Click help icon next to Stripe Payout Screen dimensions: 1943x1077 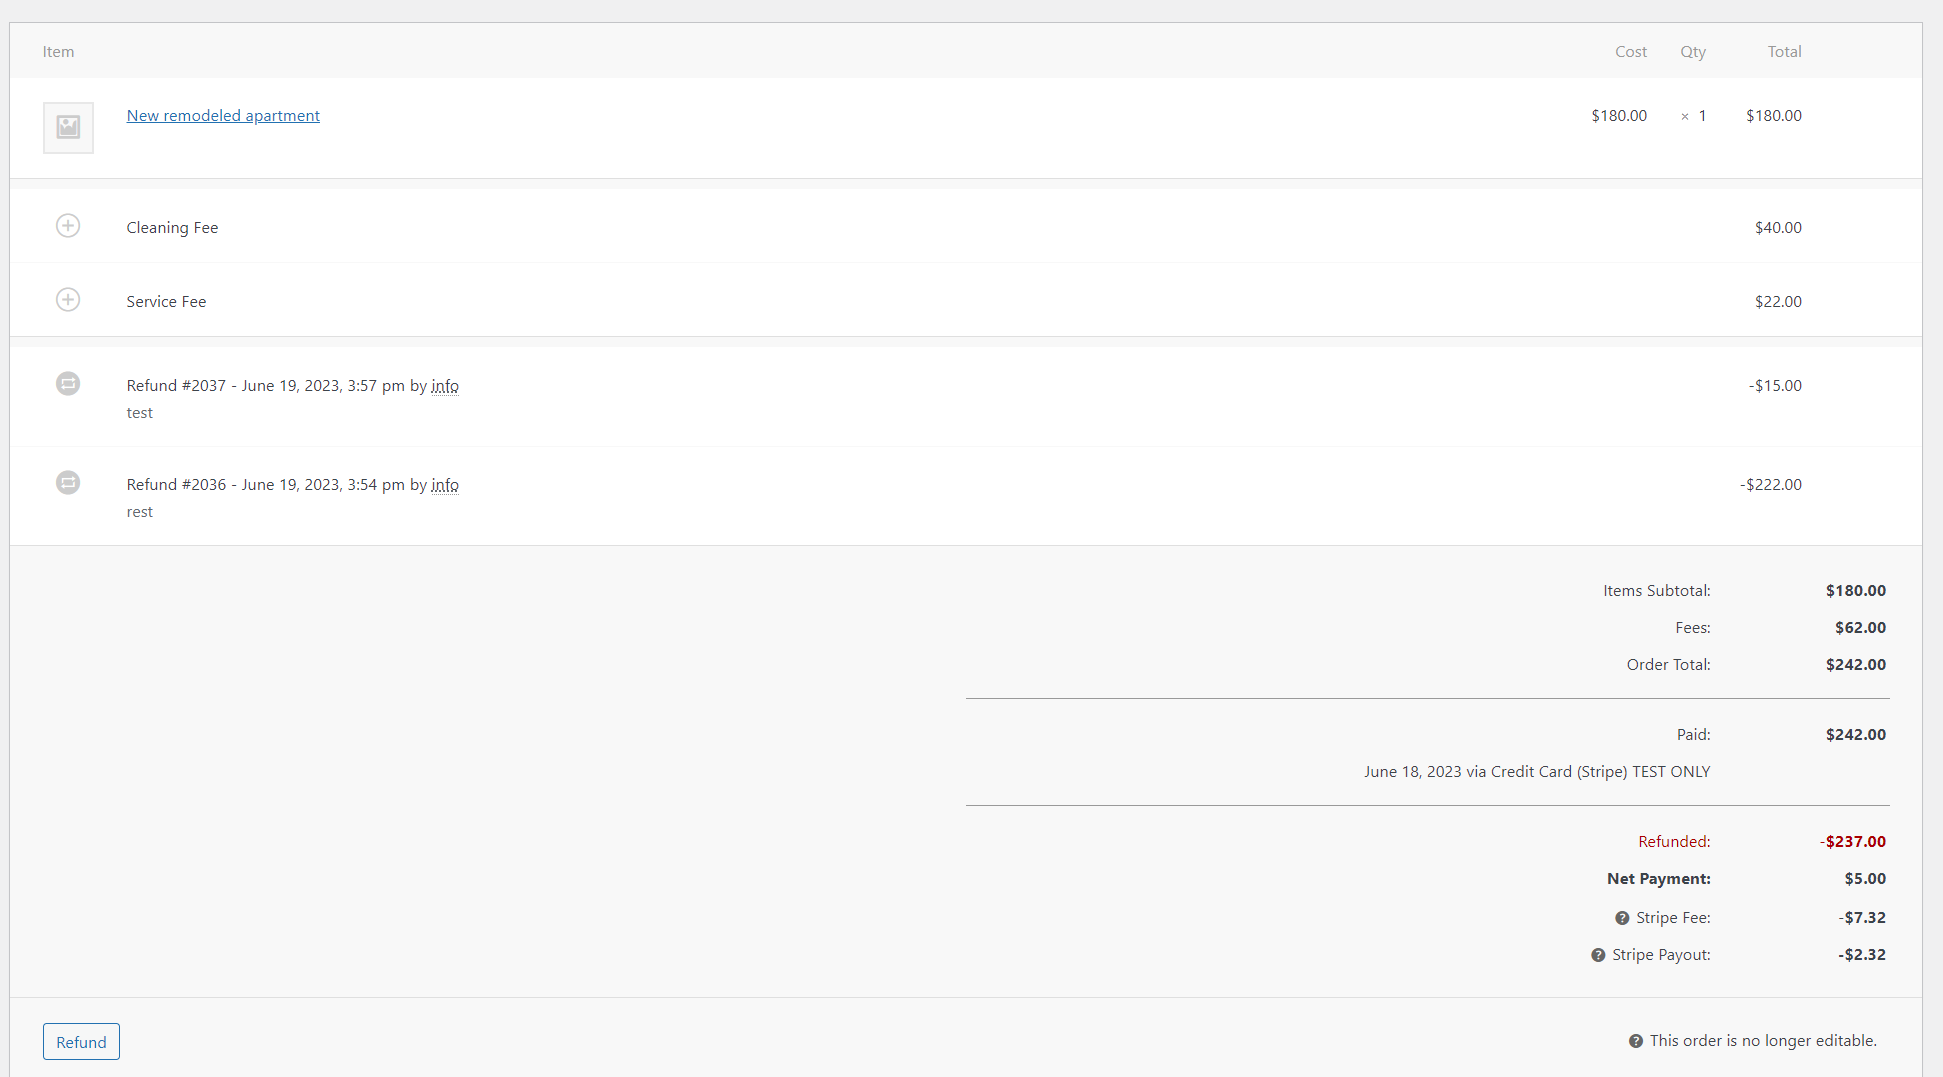click(1598, 955)
